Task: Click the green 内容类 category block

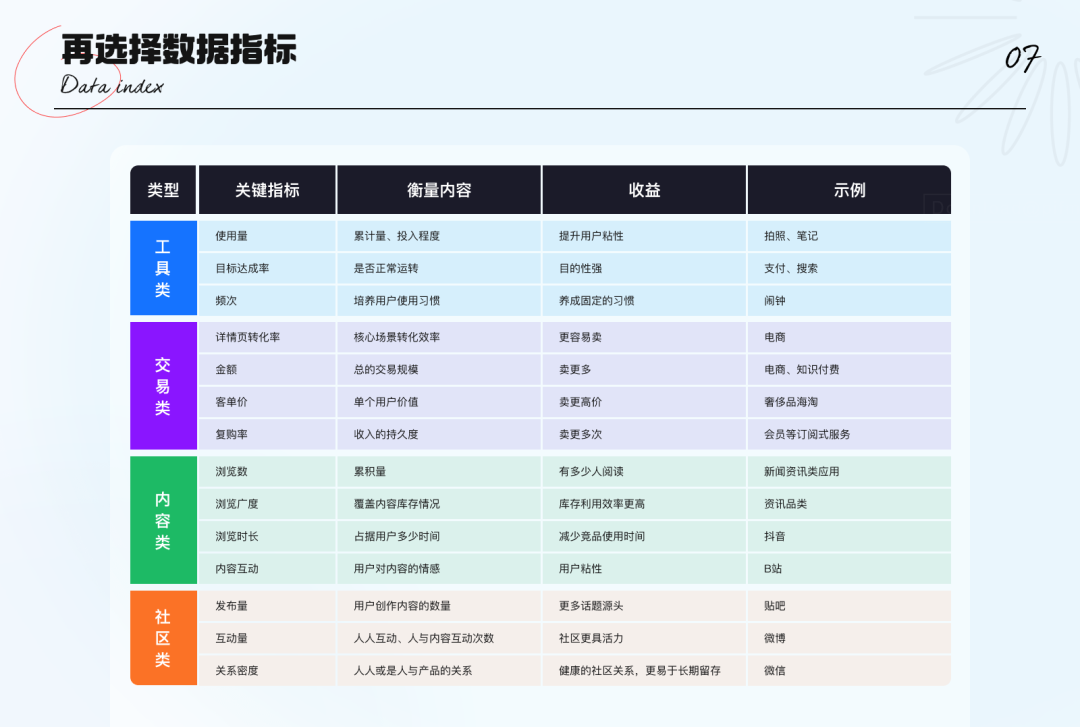Action: pos(163,520)
